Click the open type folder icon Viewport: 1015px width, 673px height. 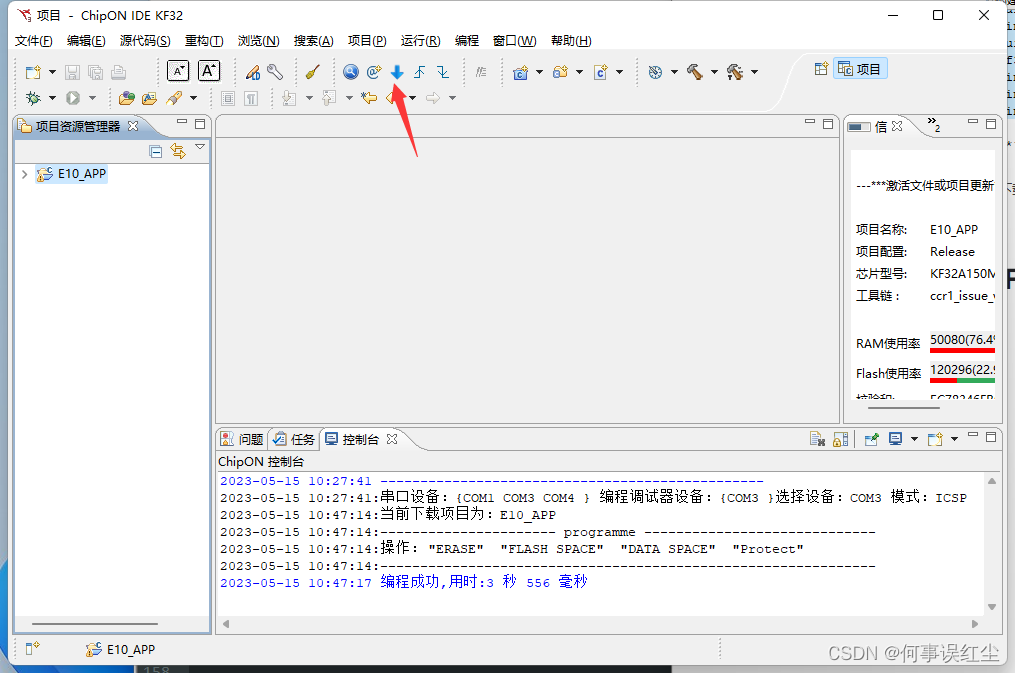[127, 98]
